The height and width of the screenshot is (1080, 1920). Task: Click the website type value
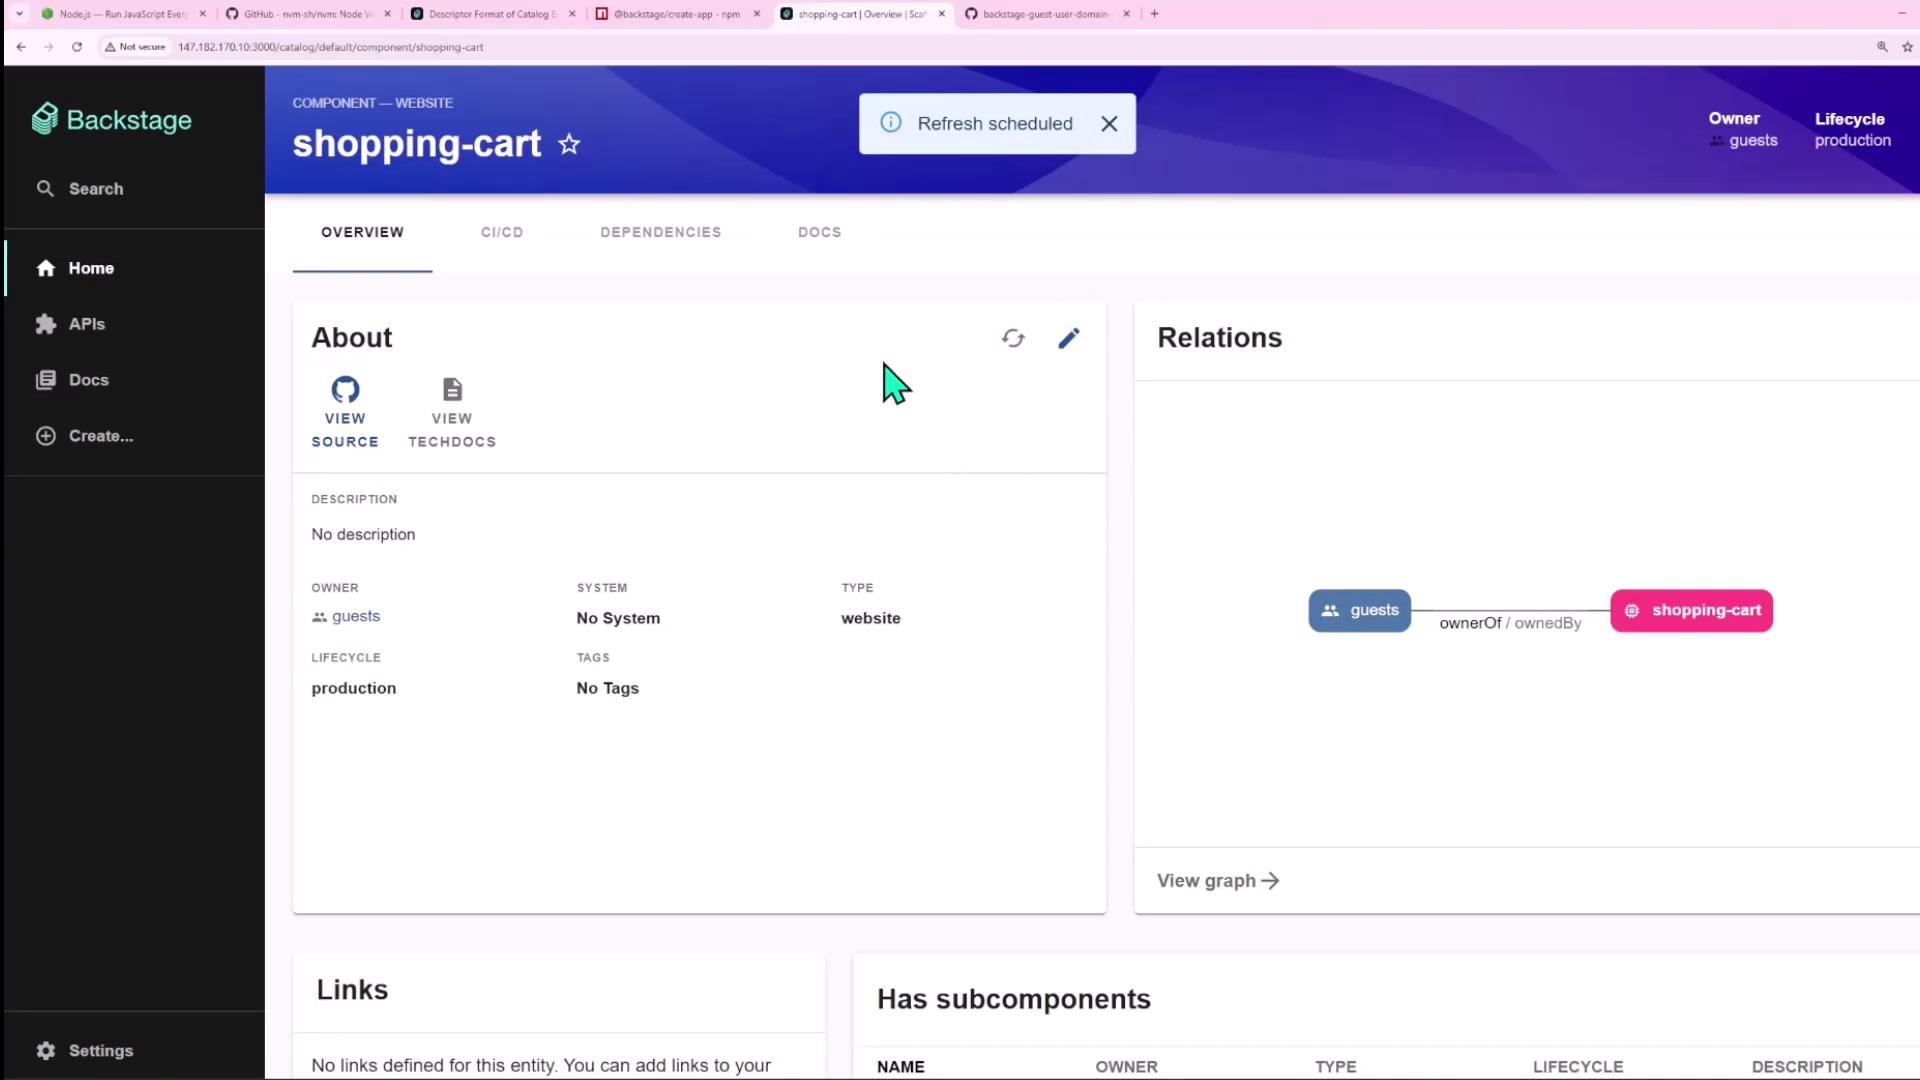pos(871,619)
